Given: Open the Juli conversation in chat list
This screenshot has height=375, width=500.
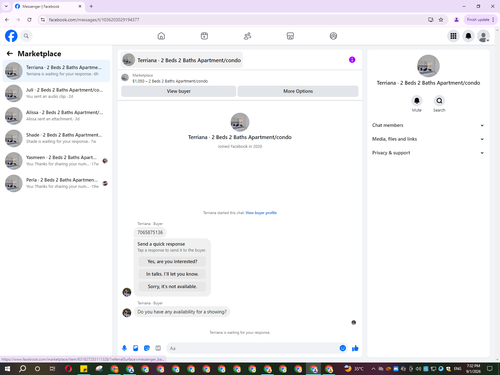Looking at the screenshot, I should (56, 93).
